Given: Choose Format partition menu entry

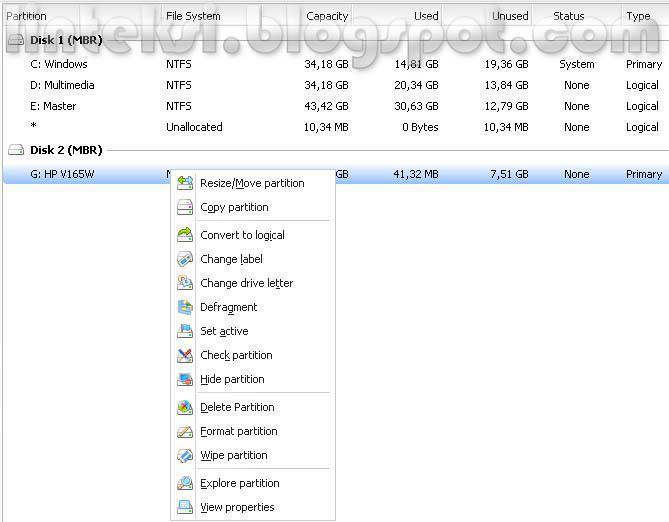Looking at the screenshot, I should 253,431.
